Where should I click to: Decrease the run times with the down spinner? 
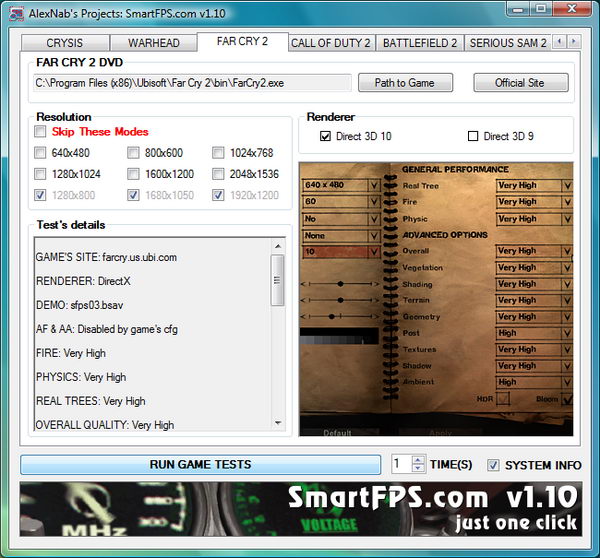point(418,468)
